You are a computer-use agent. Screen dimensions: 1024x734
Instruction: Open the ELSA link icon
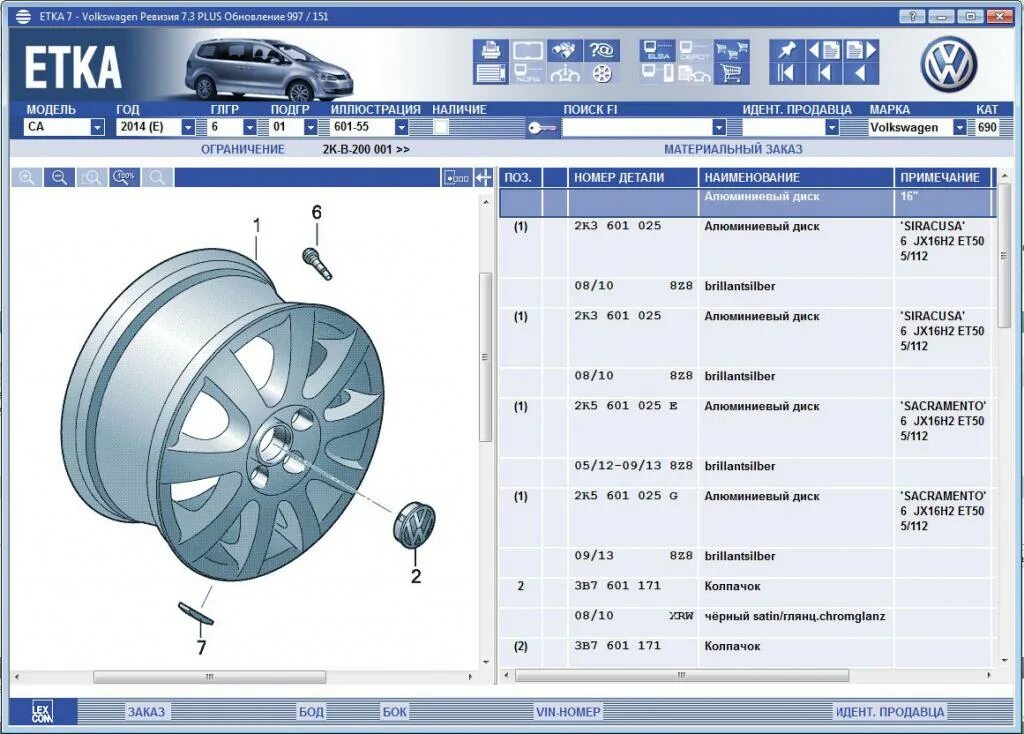coord(658,51)
